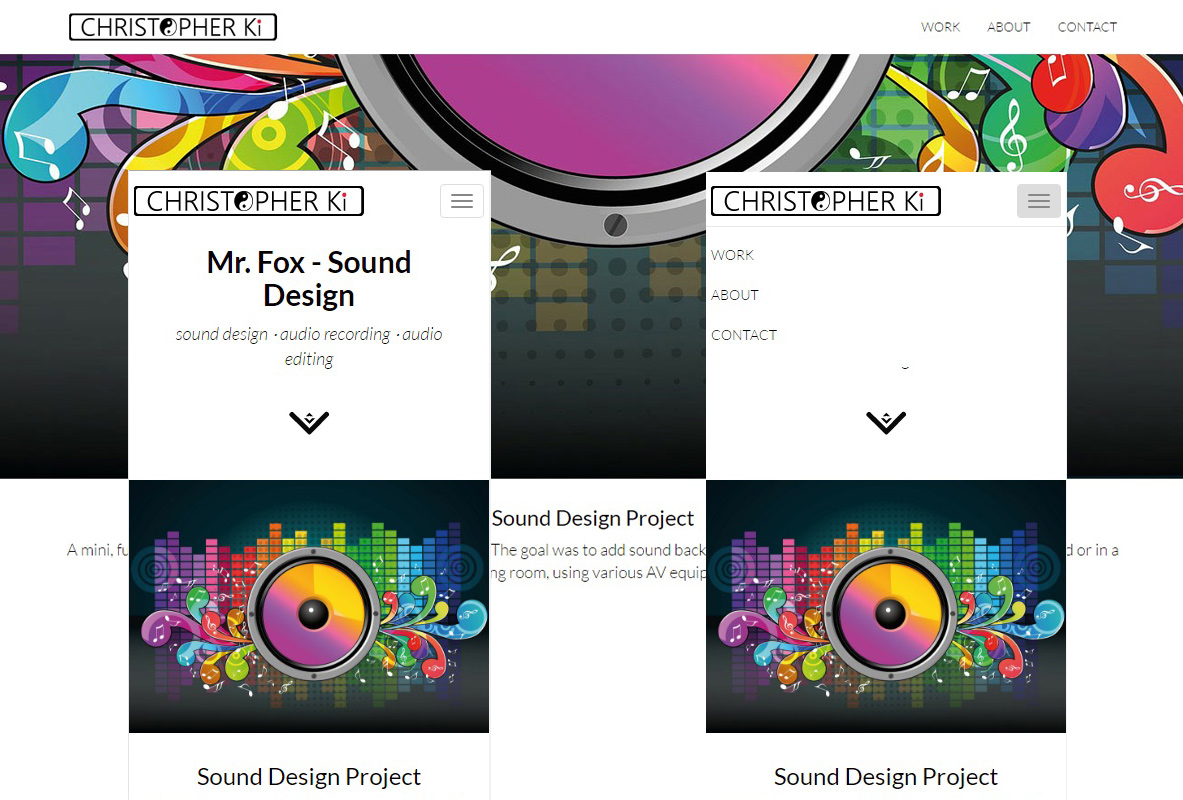Screen dimensions: 1183x800
Task: Open CONTACT in the top navigation bar
Action: point(1087,27)
